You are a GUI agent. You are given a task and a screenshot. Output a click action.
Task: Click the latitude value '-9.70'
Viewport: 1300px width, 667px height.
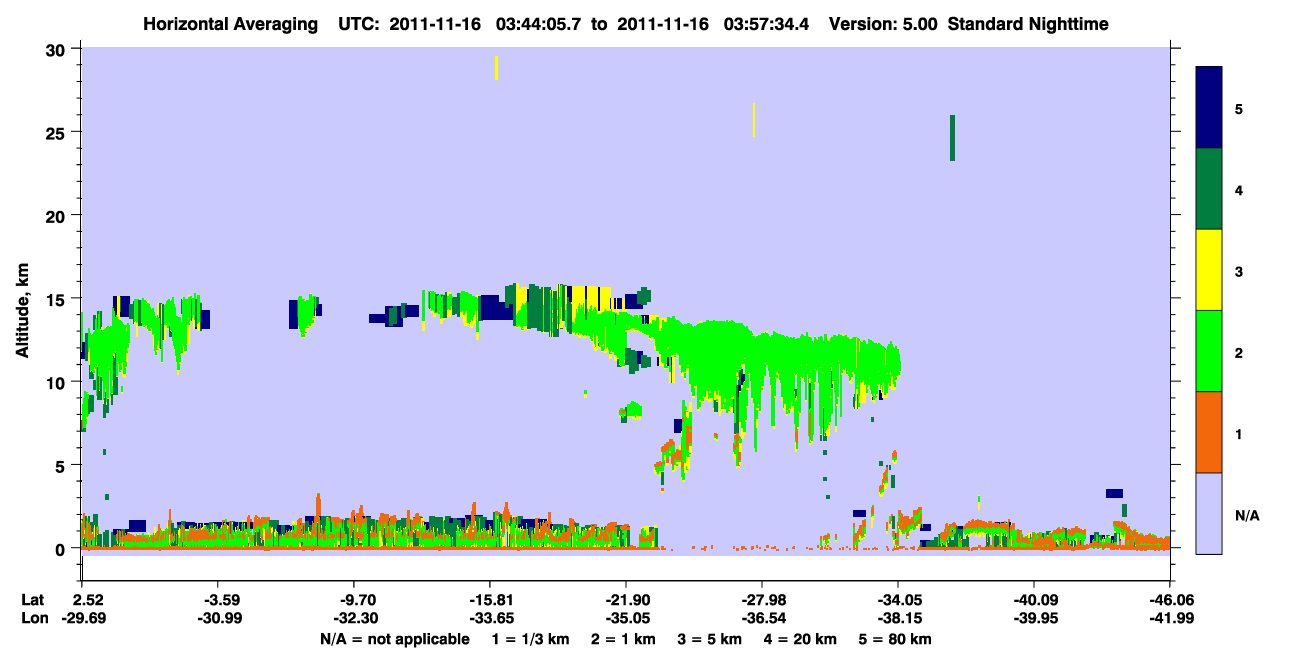353,601
